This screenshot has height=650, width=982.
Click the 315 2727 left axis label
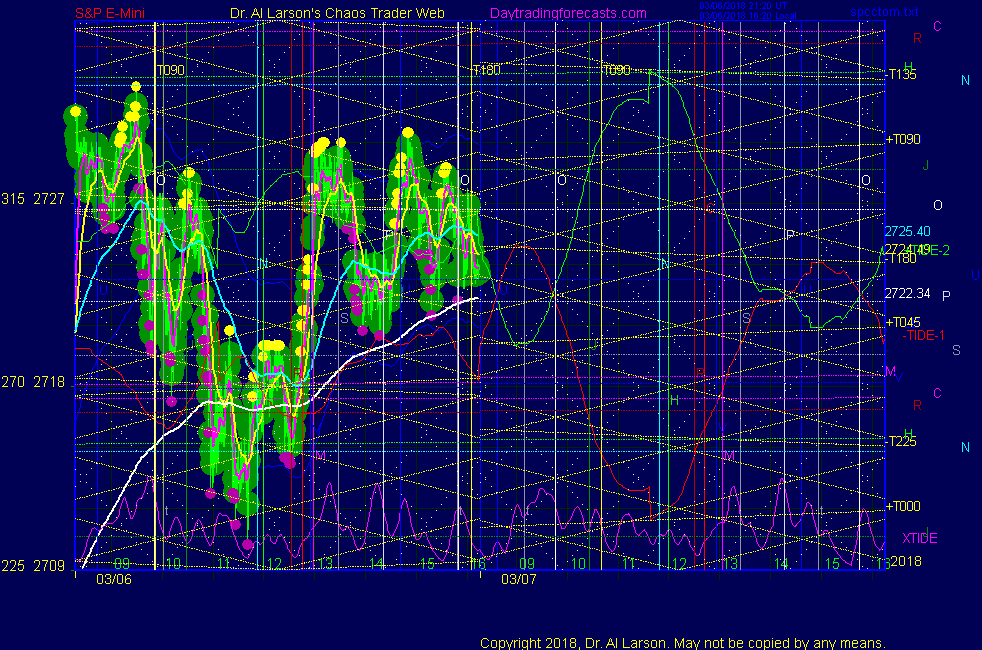coord(35,199)
